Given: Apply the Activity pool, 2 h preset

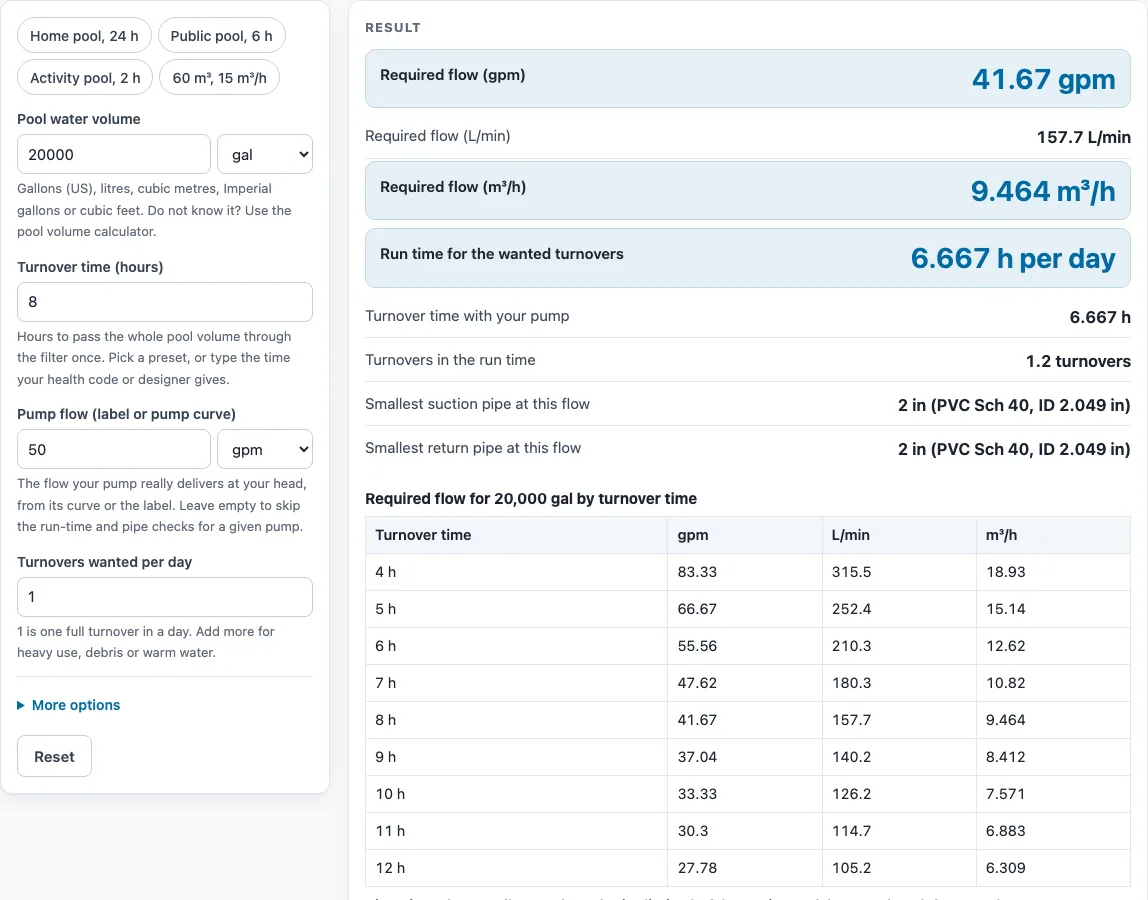Looking at the screenshot, I should (x=85, y=78).
